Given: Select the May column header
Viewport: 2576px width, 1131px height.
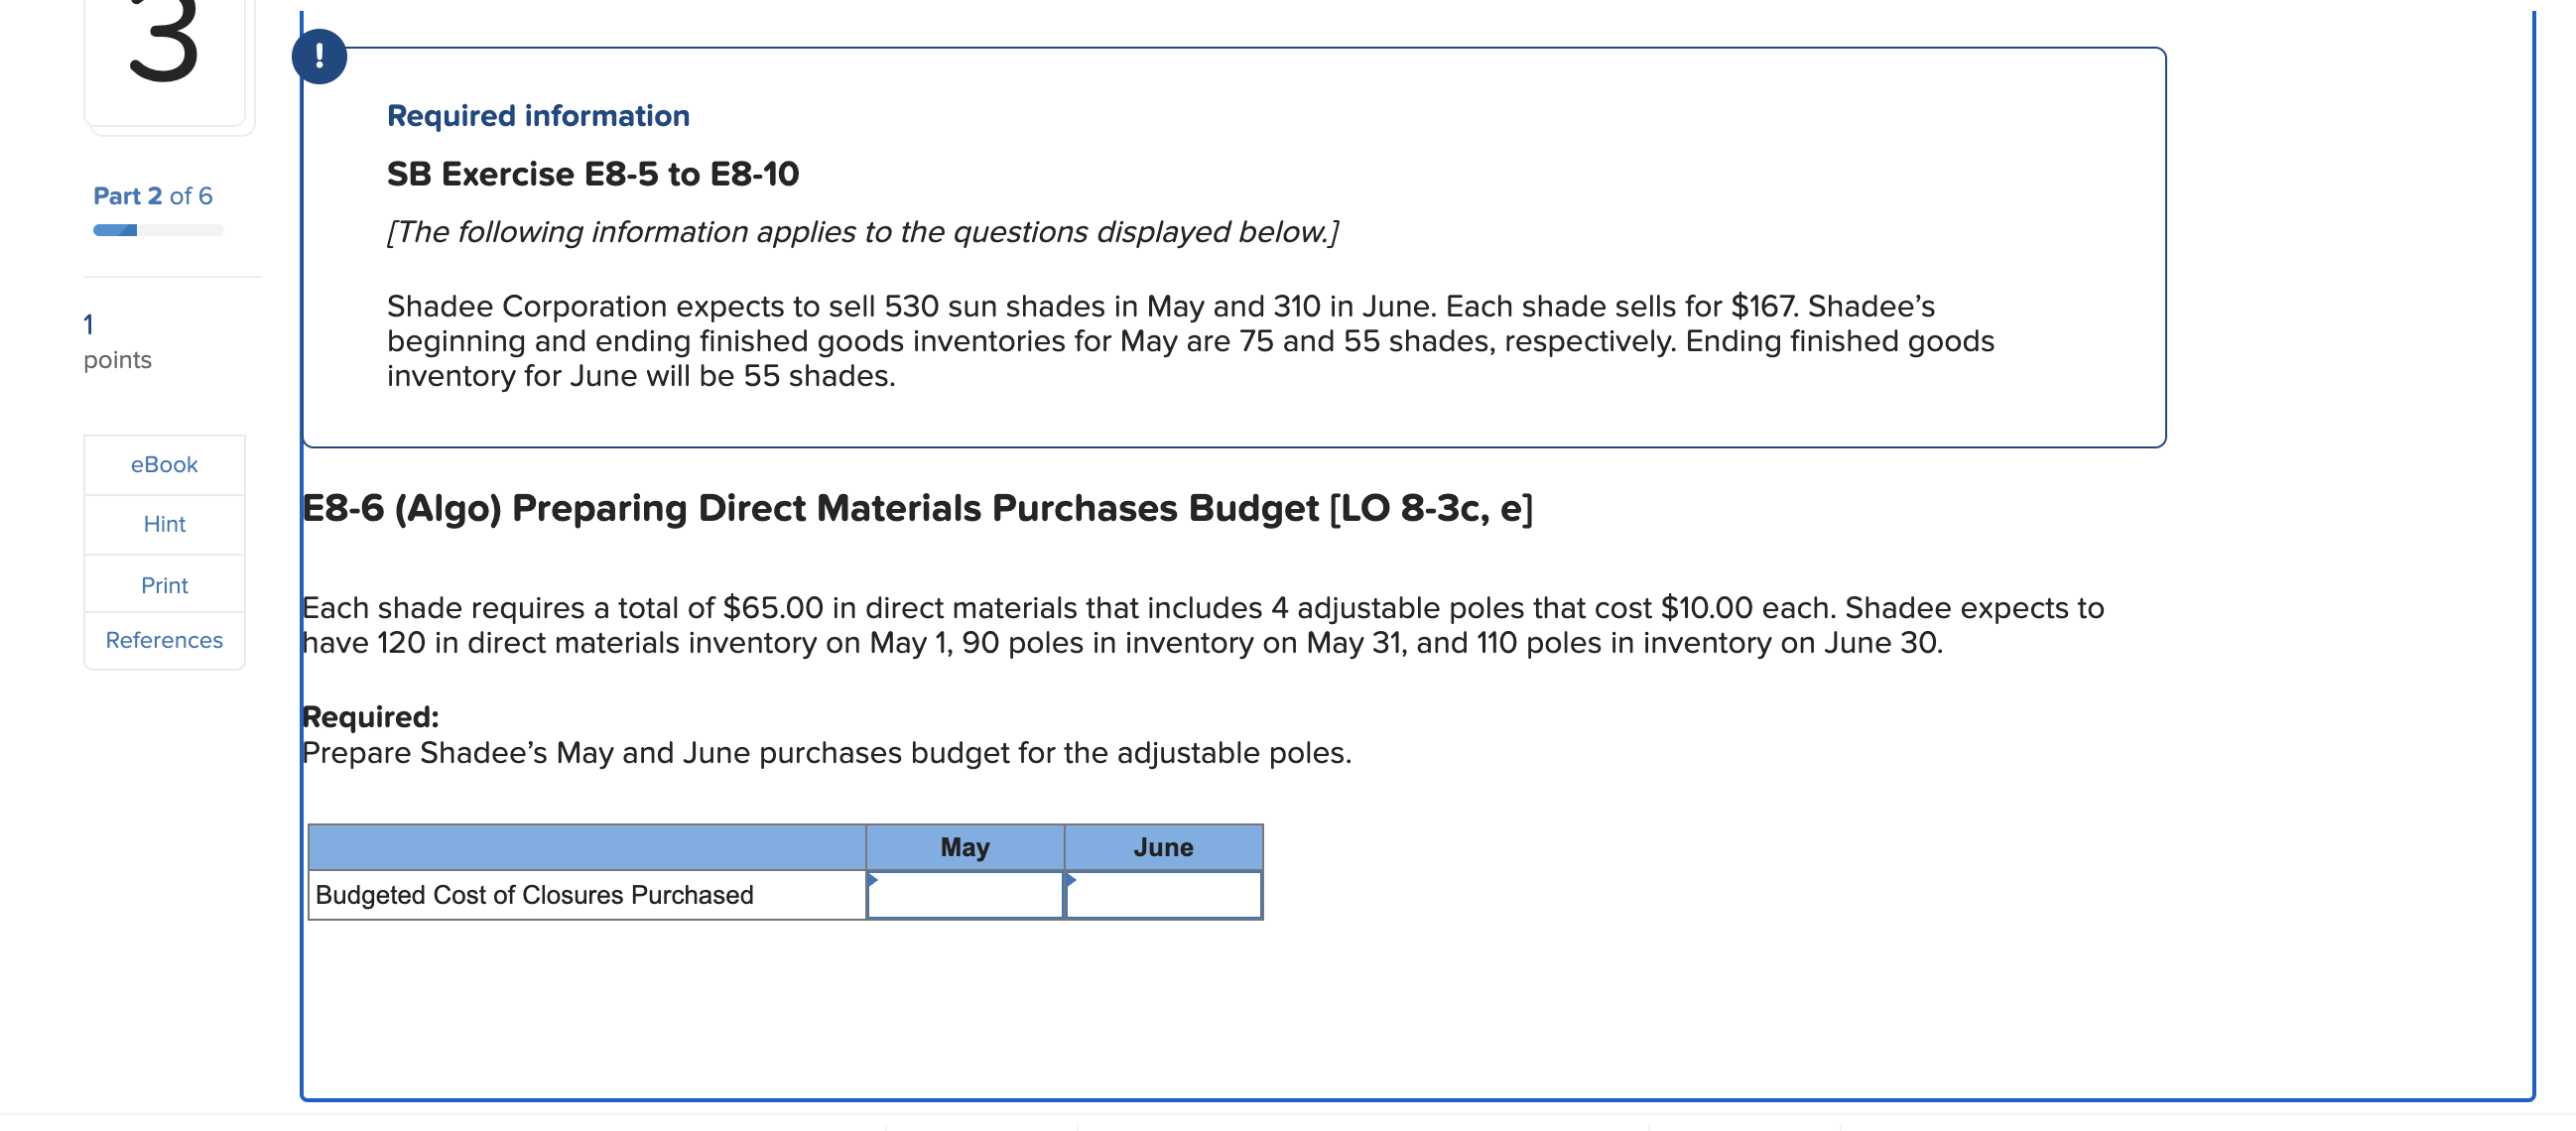Looking at the screenshot, I should (963, 847).
